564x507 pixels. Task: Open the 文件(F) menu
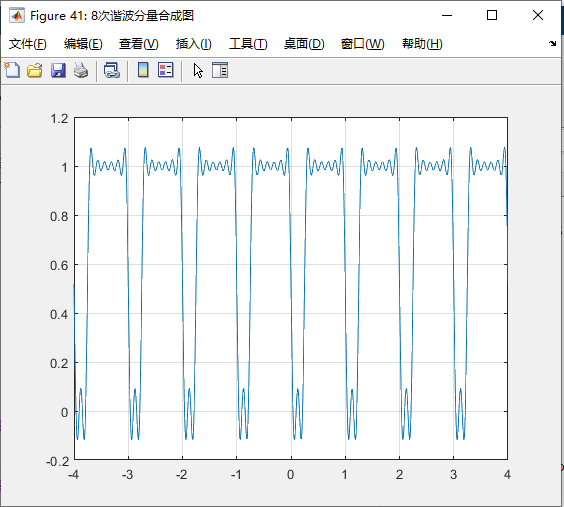(x=28, y=44)
